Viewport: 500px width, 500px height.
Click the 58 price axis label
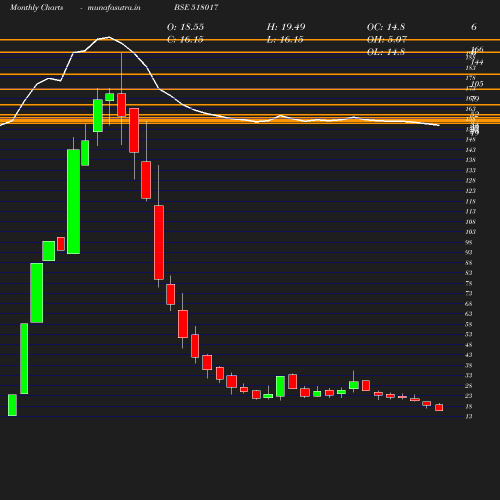pyautogui.click(x=469, y=324)
